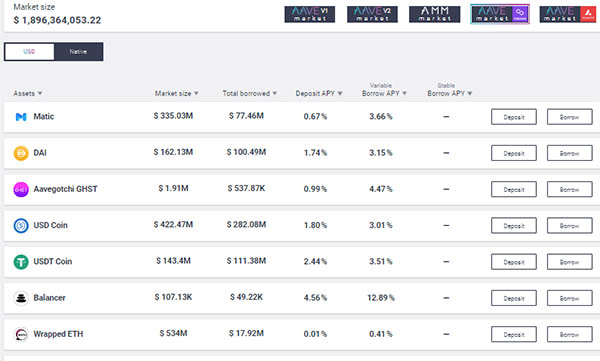Click the Balancer token icon

[21, 298]
